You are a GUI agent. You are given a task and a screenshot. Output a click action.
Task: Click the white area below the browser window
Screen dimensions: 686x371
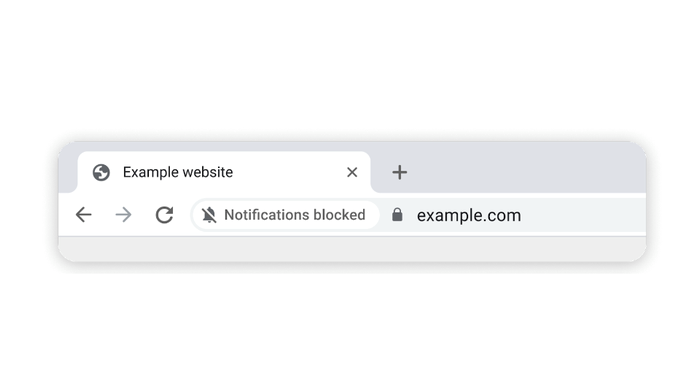(x=343, y=324)
